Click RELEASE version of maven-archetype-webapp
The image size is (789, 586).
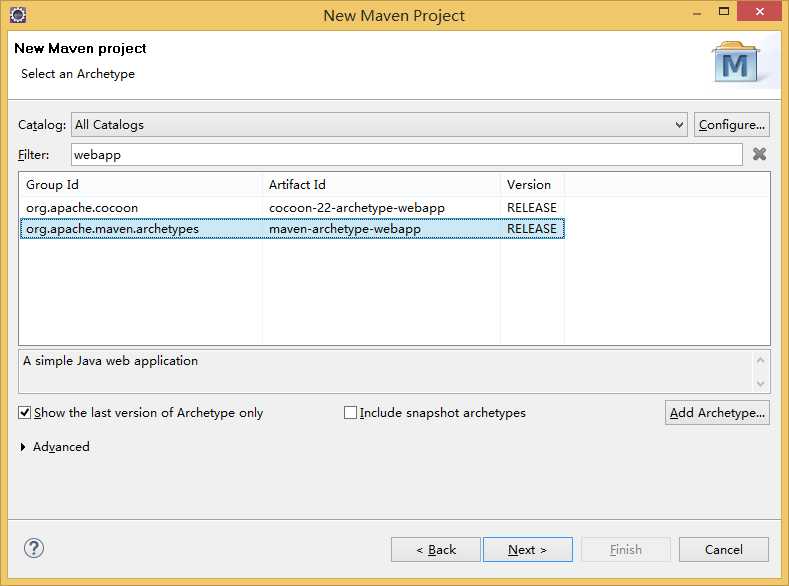[x=531, y=229]
